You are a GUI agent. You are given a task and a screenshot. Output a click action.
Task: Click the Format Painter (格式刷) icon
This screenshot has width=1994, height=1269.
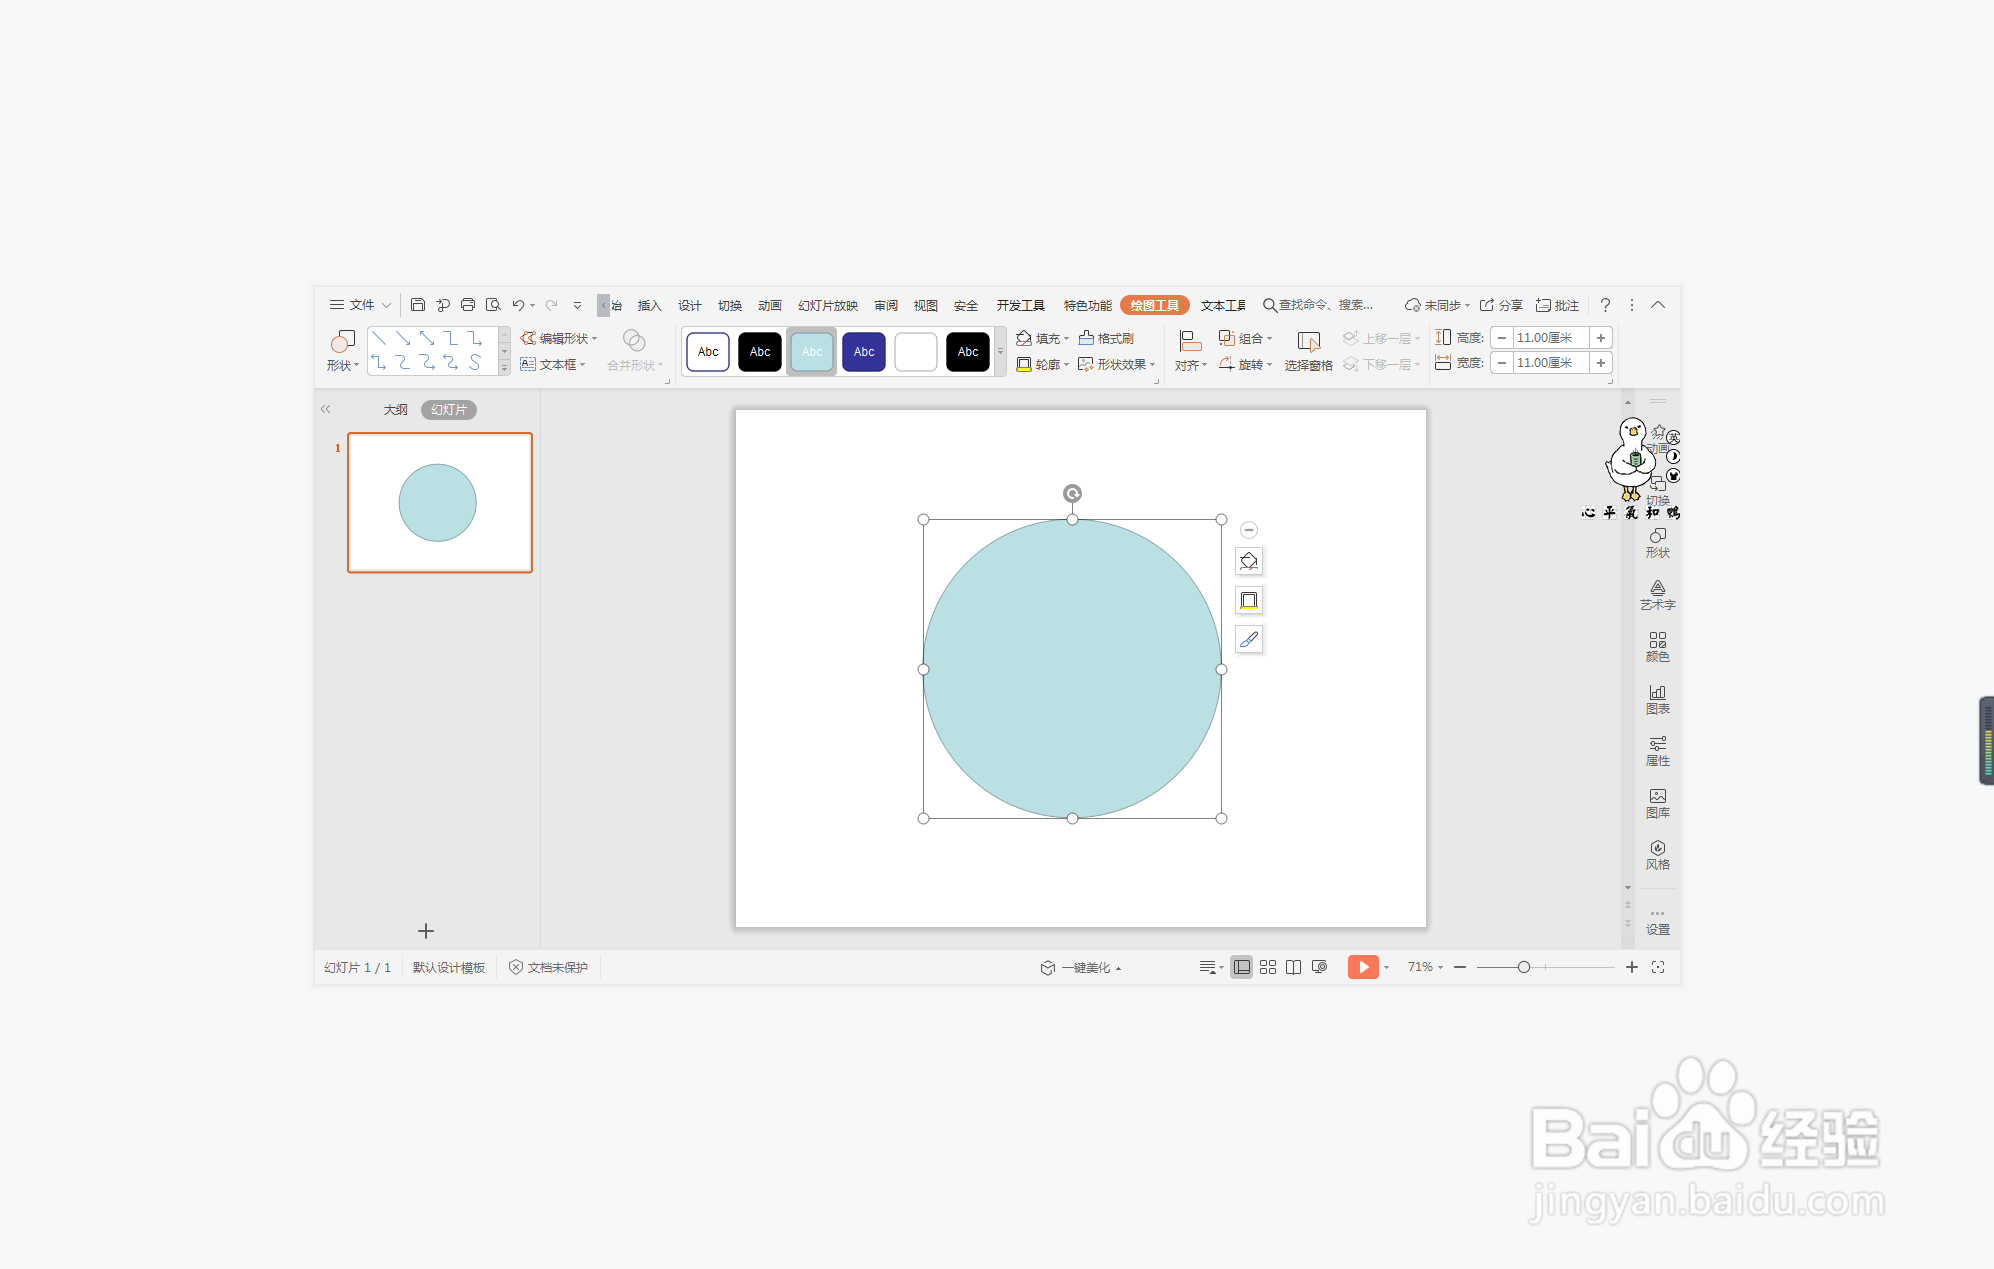(x=1087, y=338)
